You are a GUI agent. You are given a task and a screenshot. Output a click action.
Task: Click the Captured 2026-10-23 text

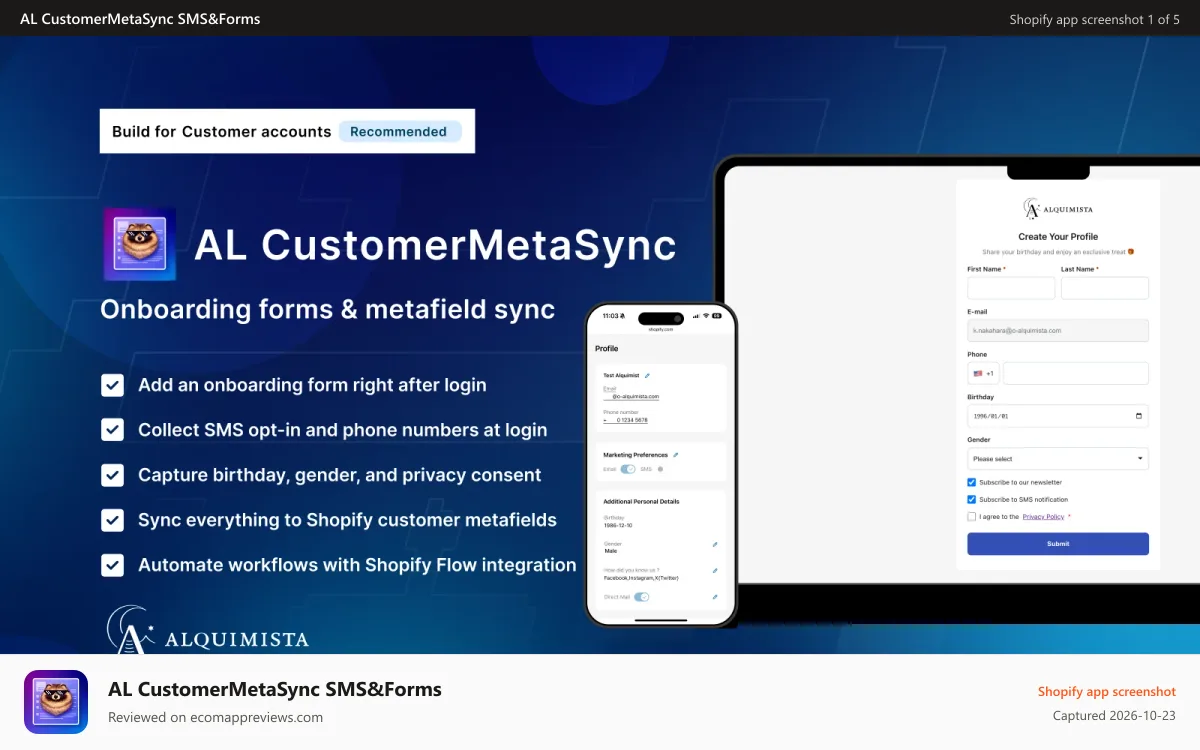pos(1114,716)
